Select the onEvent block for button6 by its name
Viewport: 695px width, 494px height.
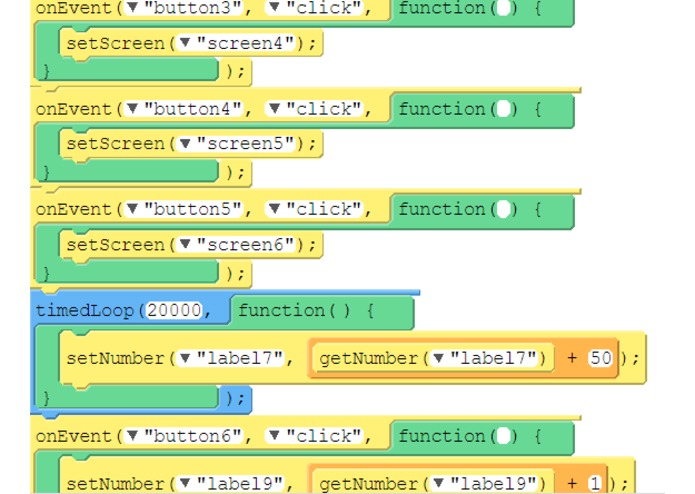click(74, 436)
